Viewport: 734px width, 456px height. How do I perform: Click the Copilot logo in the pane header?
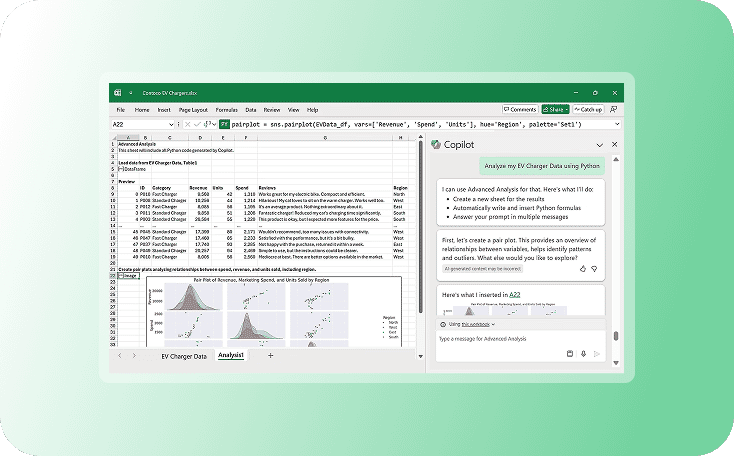pyautogui.click(x=436, y=144)
